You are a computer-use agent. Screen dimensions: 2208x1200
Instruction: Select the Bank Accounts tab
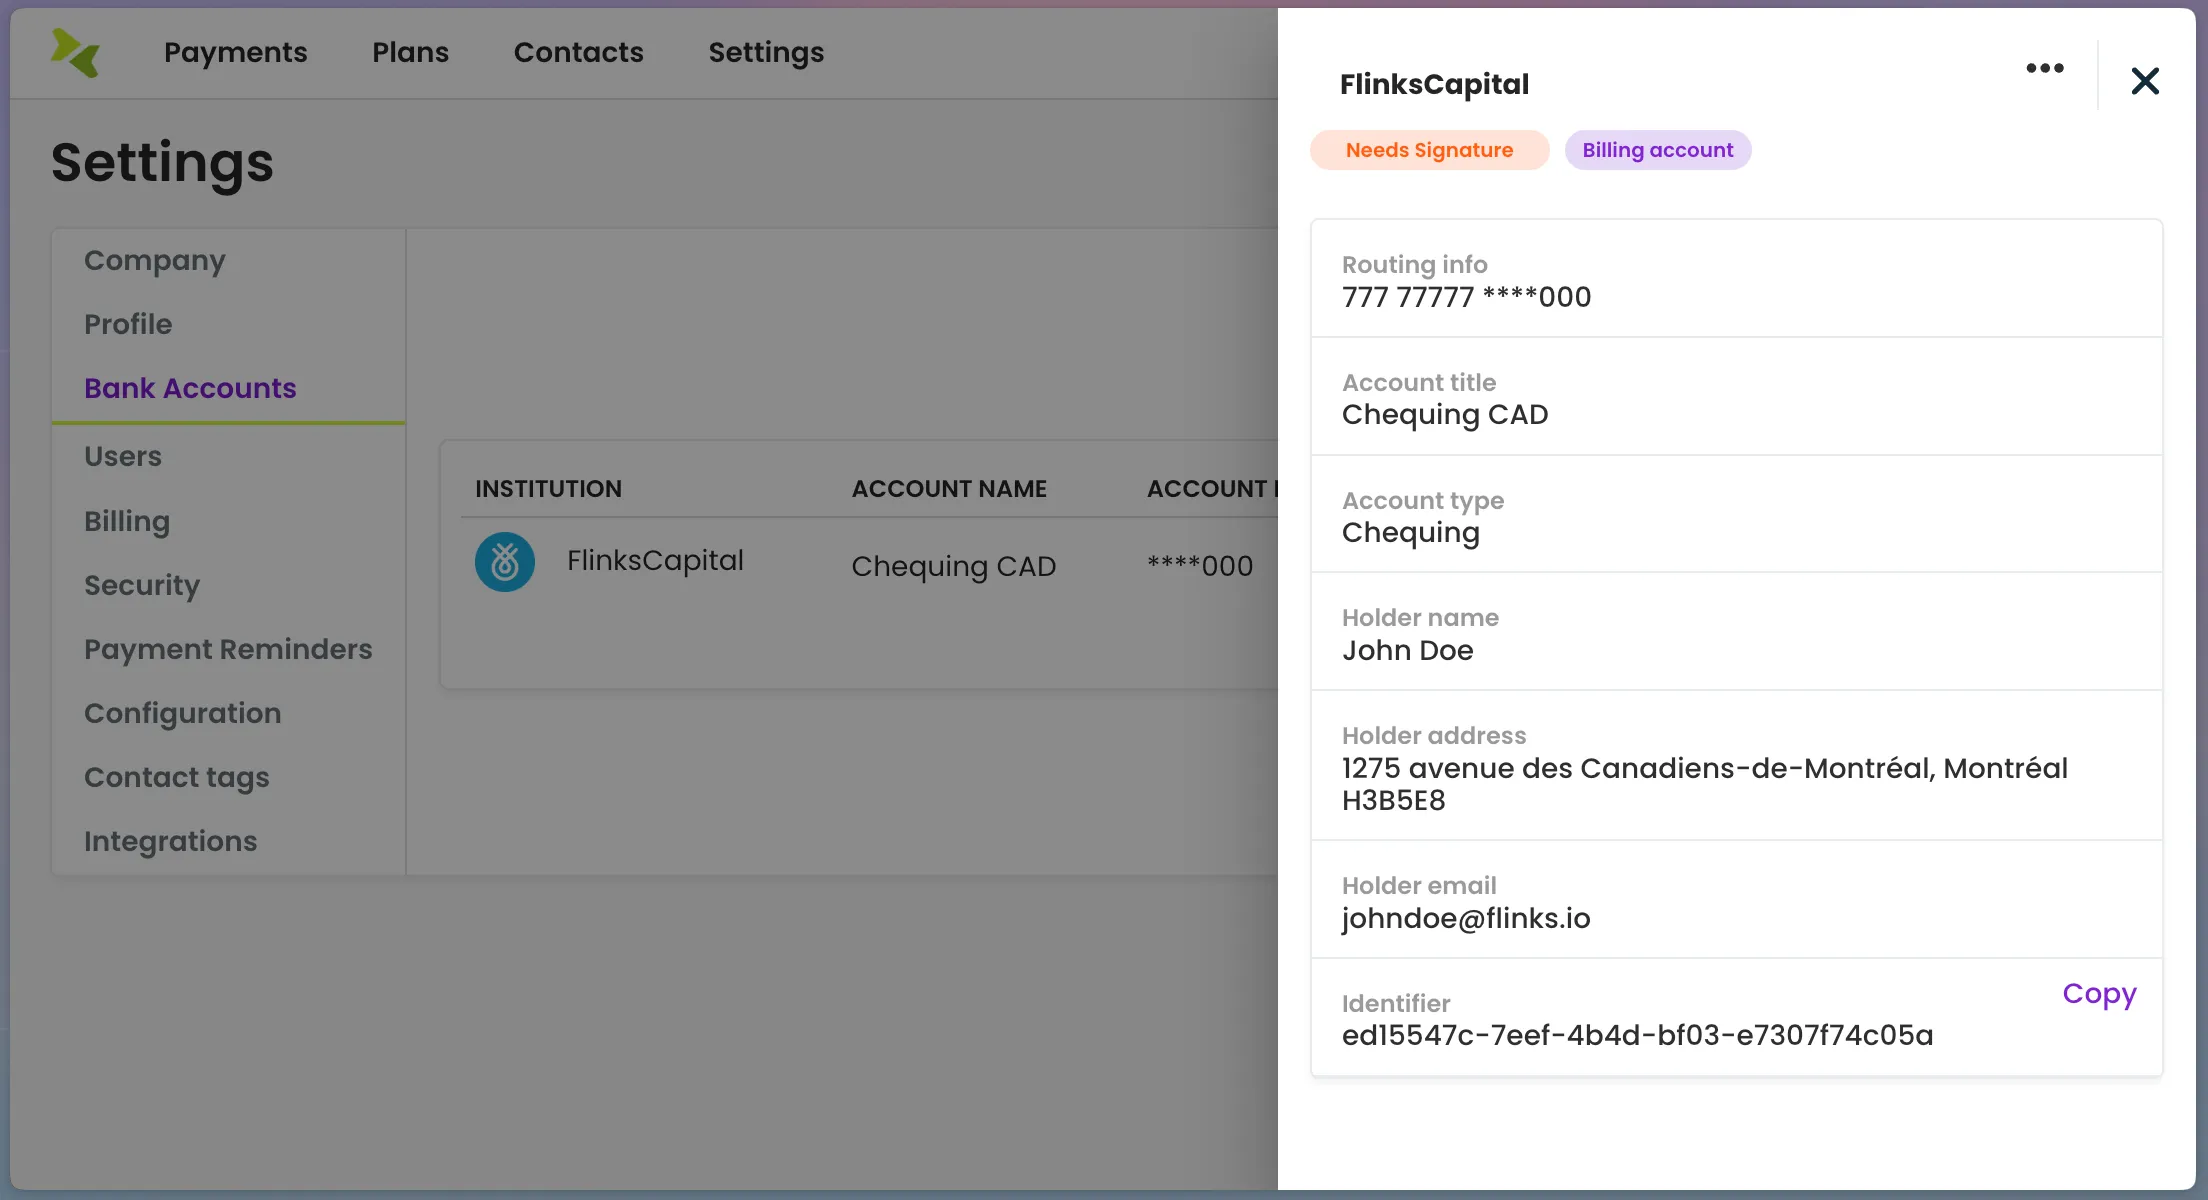[190, 388]
